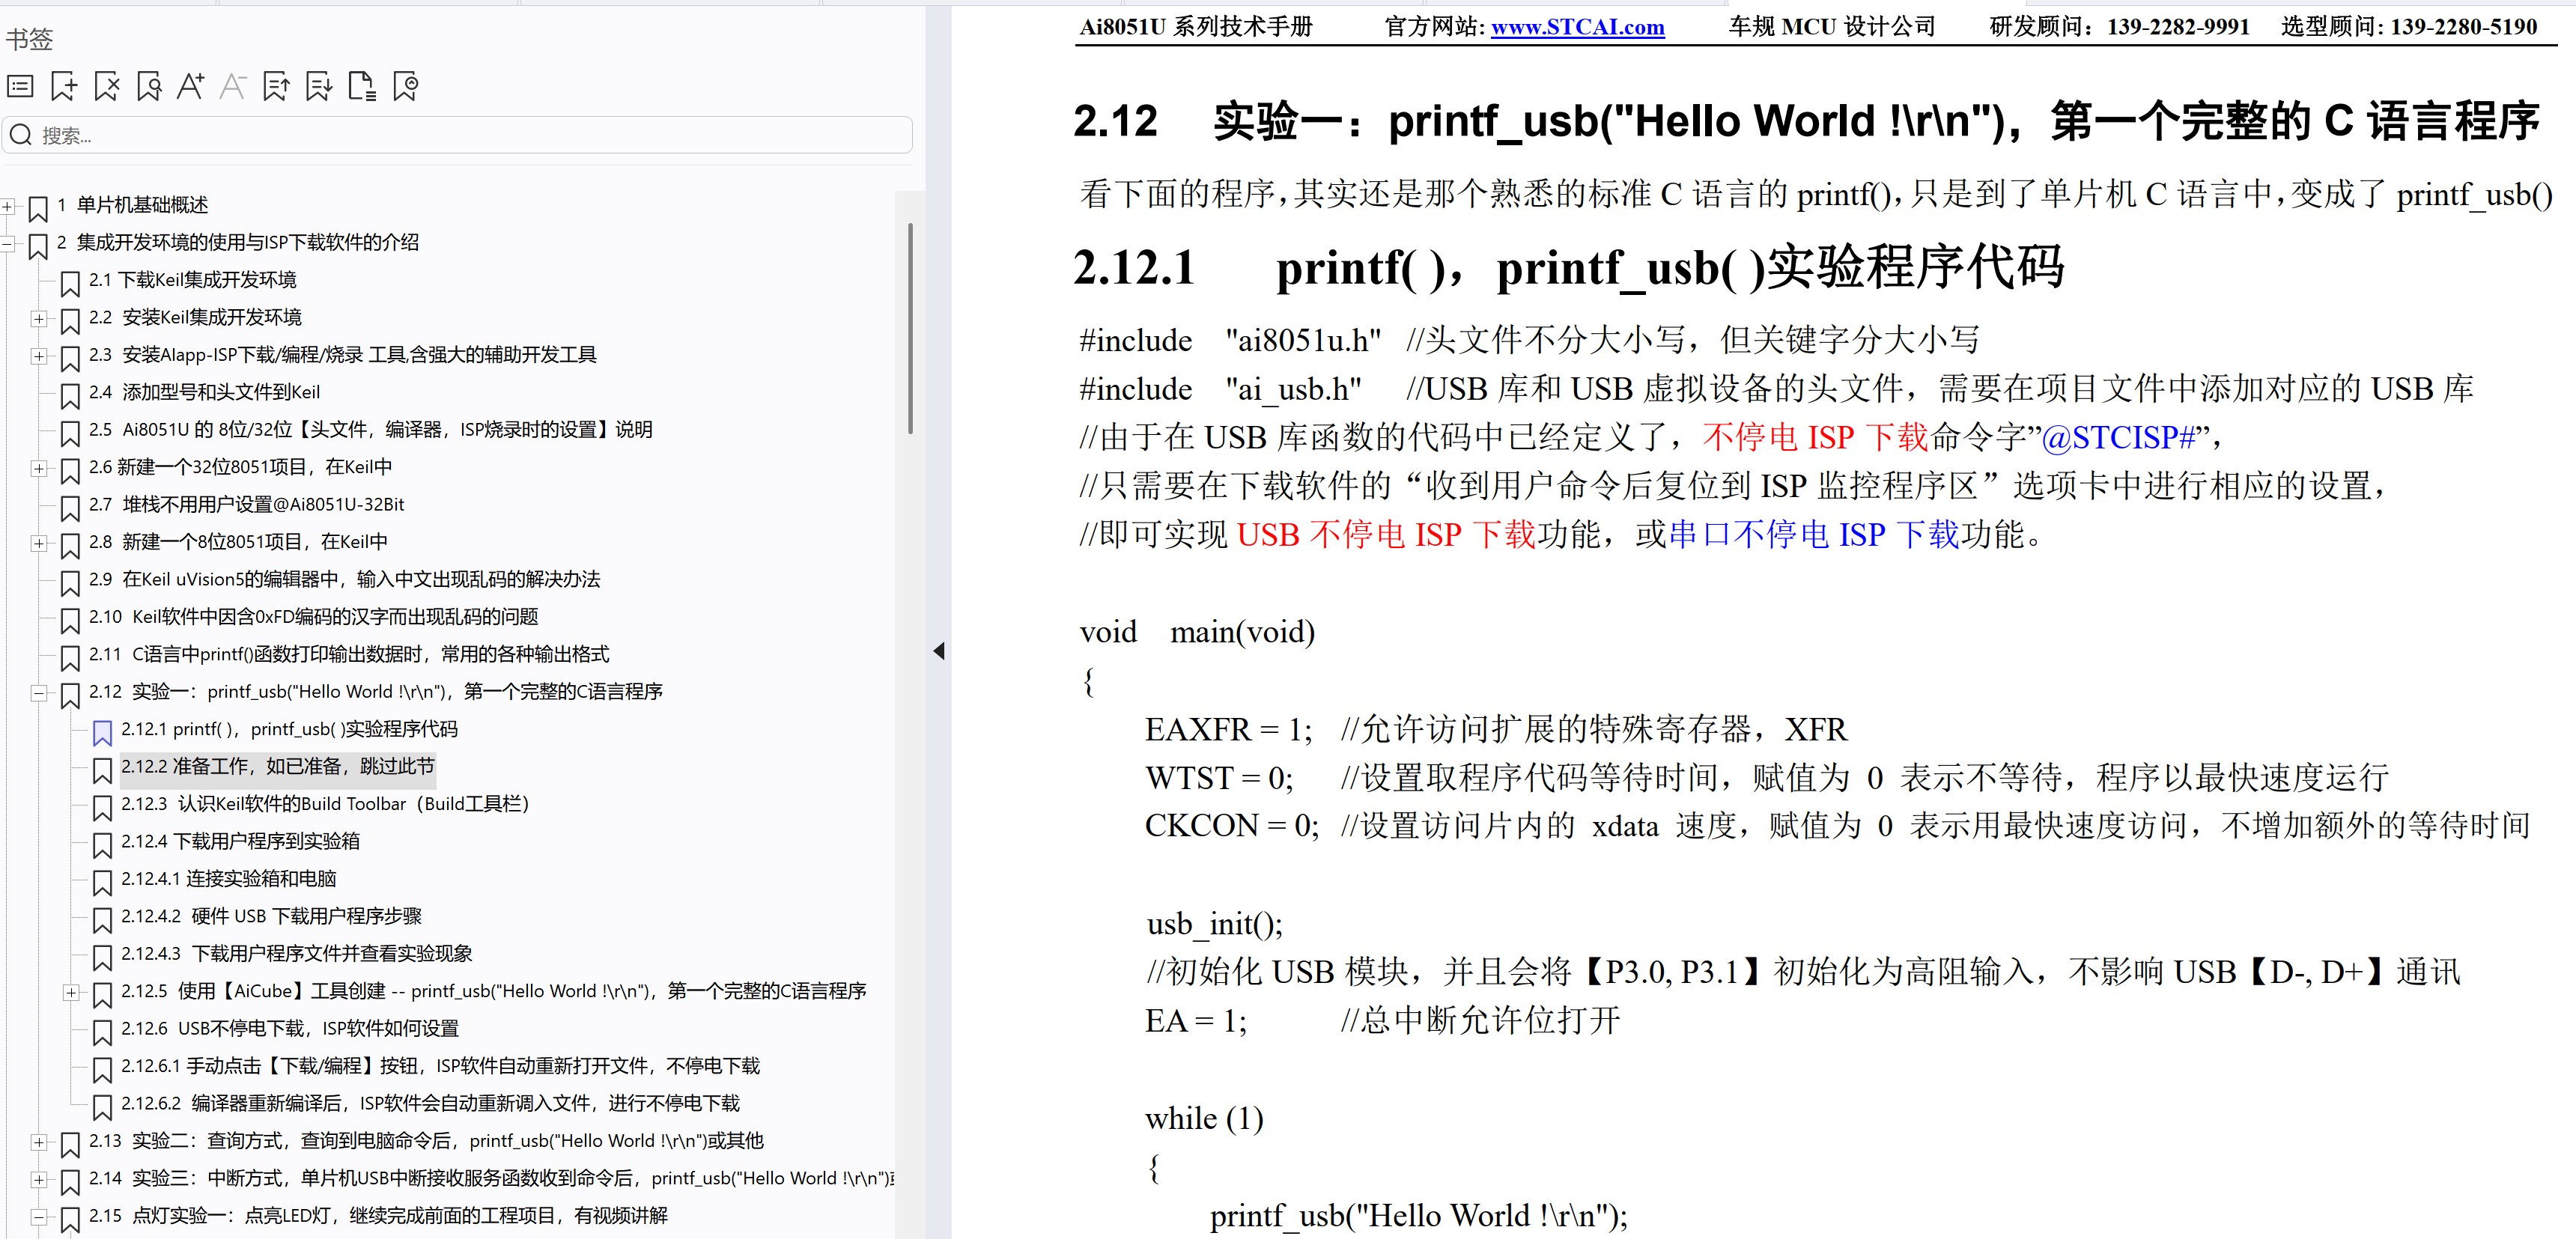The width and height of the screenshot is (2576, 1239).
Task: Click bookmark icon of 2.1 下载Keil集成开发环境
Action: (x=70, y=283)
